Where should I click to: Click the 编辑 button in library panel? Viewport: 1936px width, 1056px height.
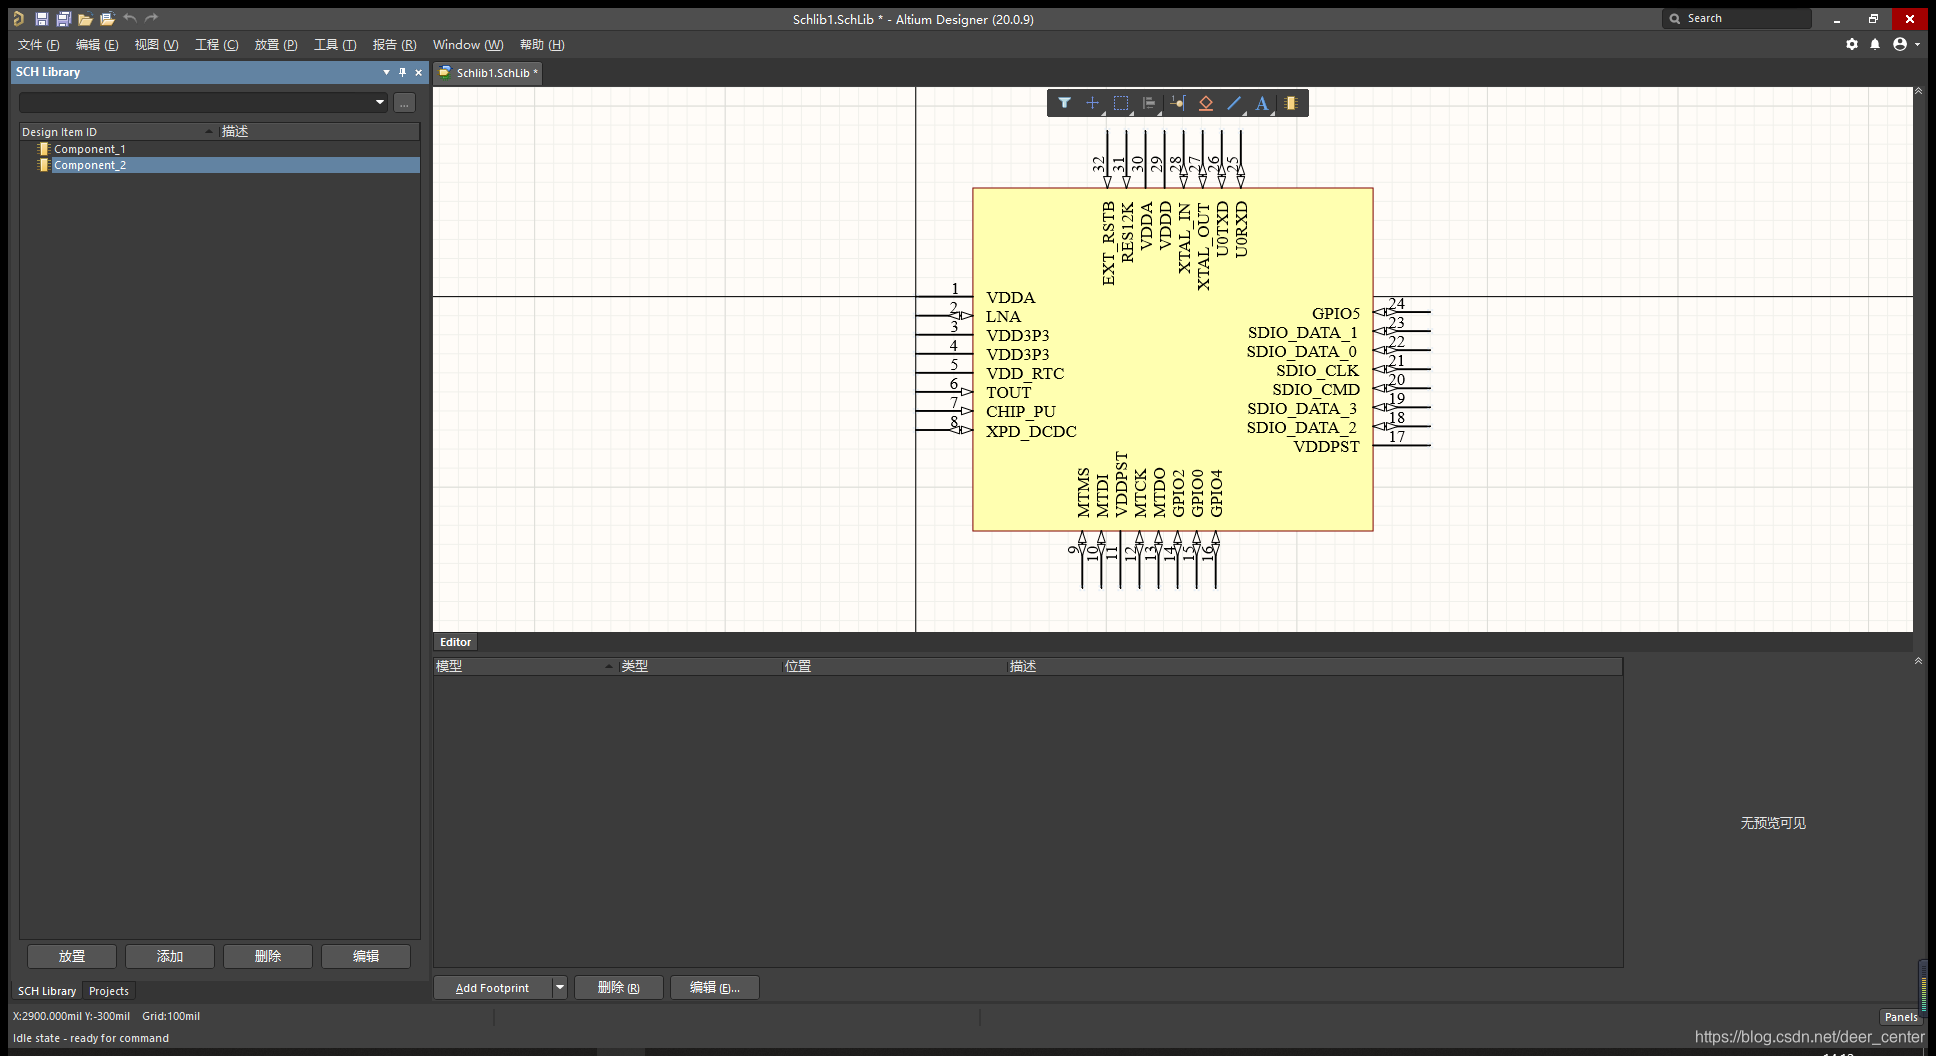(366, 956)
